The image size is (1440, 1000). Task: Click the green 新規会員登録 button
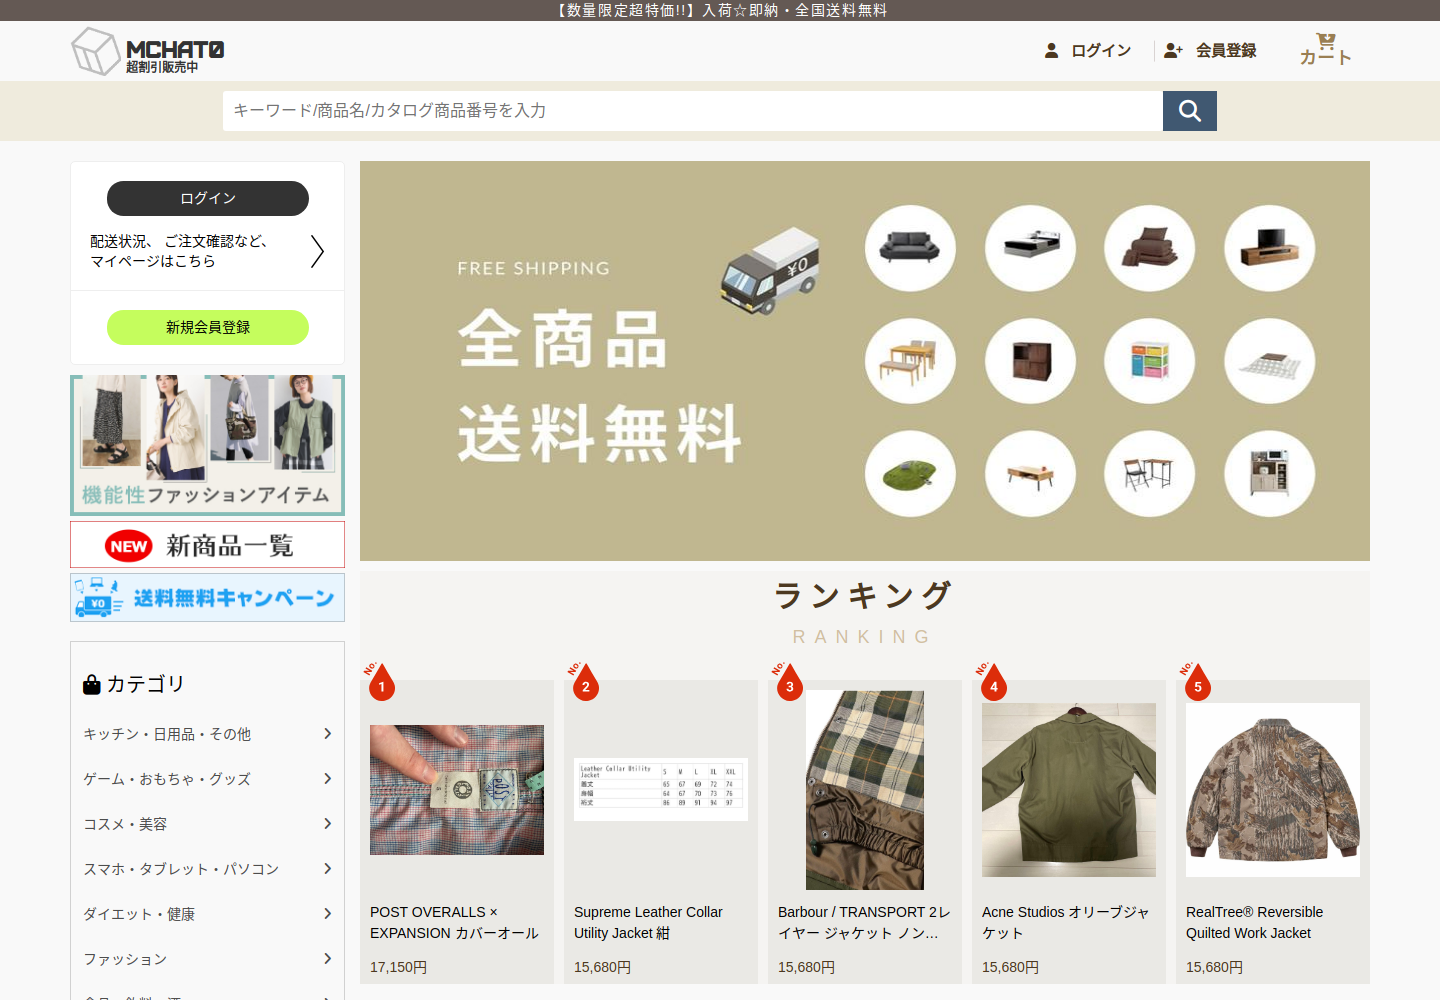(208, 327)
